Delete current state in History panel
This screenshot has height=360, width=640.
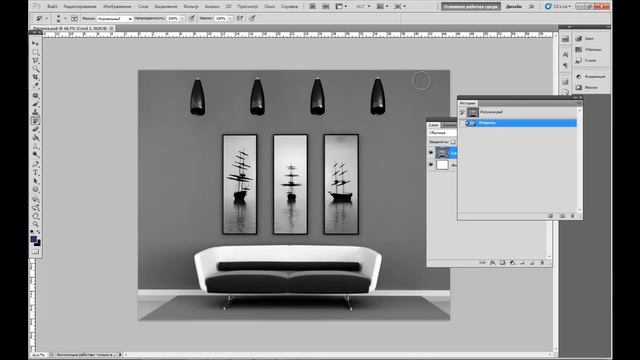[x=572, y=216]
